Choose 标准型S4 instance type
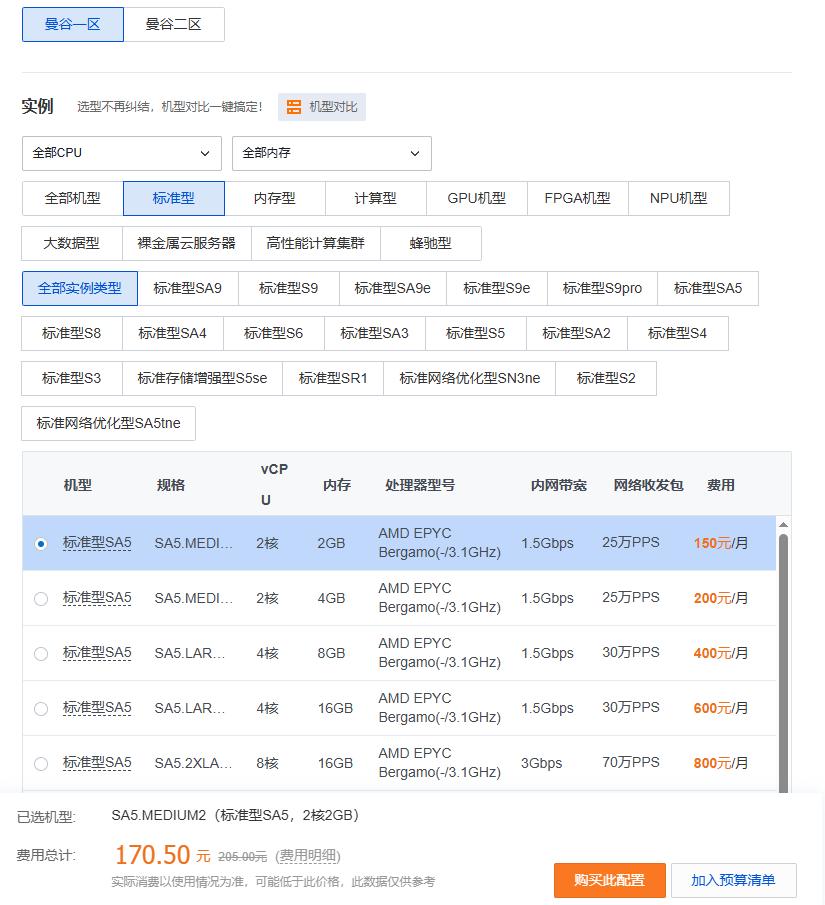Viewport: 825px width, 905px height. point(678,333)
